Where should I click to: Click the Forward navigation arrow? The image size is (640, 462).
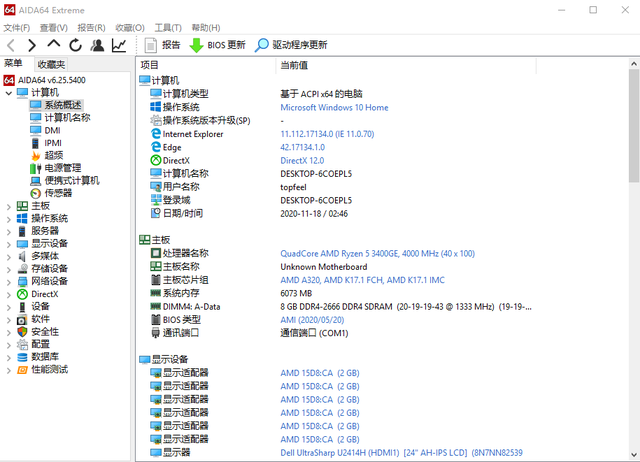pyautogui.click(x=32, y=45)
